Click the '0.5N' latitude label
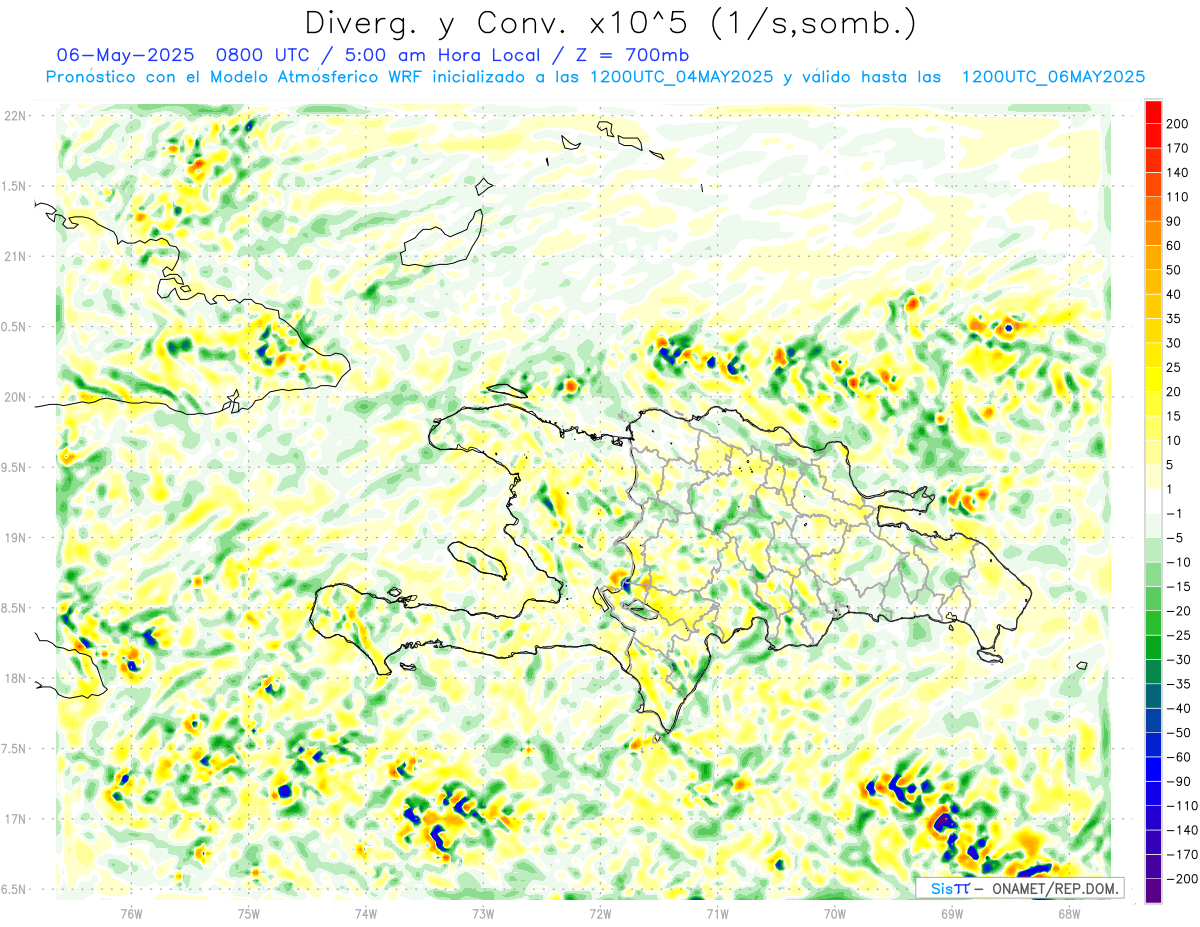This screenshot has width=1200, height=927. [x=14, y=327]
